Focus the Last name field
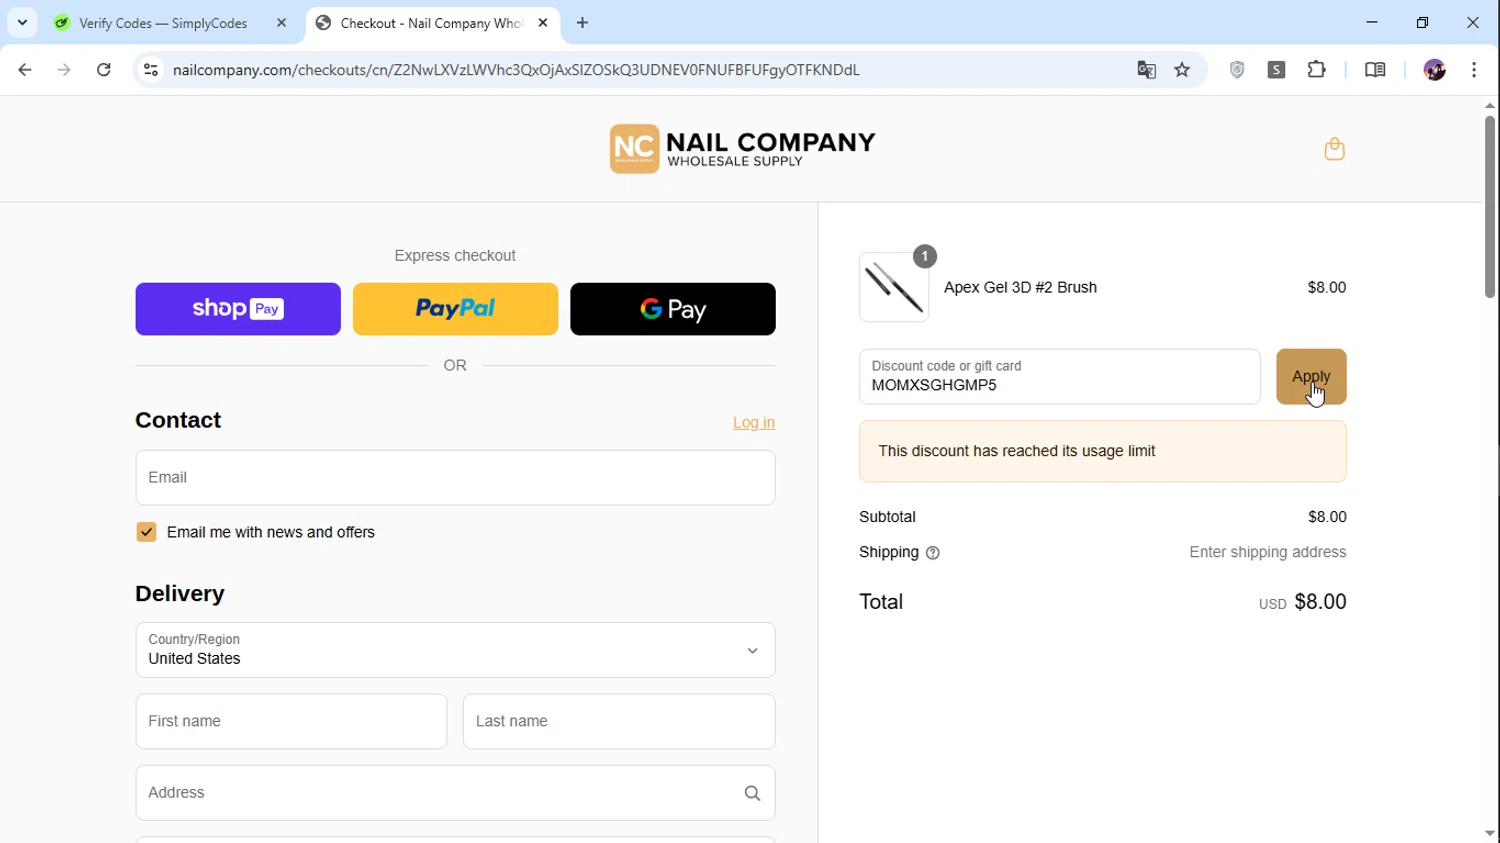Screen dimensions: 1500x843 coord(619,721)
